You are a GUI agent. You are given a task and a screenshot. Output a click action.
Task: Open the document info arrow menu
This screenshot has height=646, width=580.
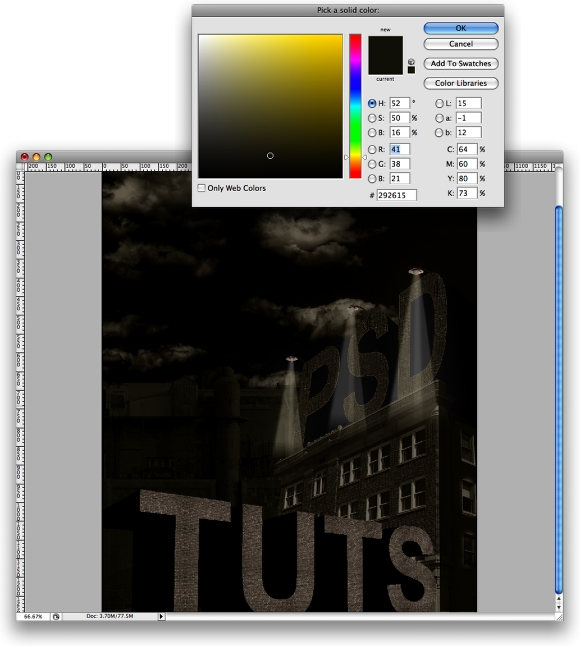[x=161, y=616]
